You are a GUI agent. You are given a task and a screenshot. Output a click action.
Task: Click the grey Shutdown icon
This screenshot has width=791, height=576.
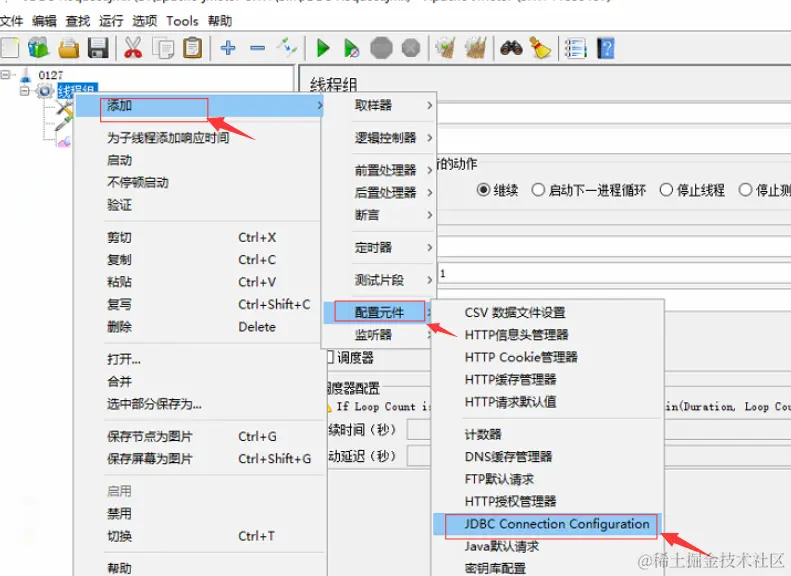(x=411, y=48)
